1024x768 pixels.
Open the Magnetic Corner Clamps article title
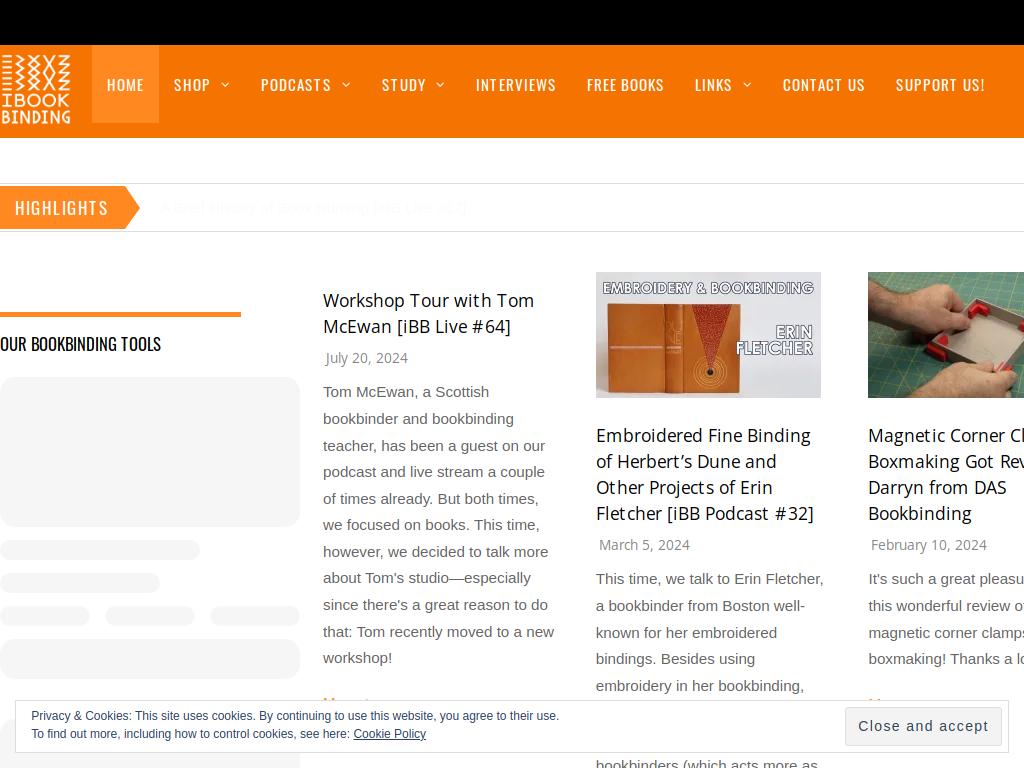pyautogui.click(x=946, y=474)
